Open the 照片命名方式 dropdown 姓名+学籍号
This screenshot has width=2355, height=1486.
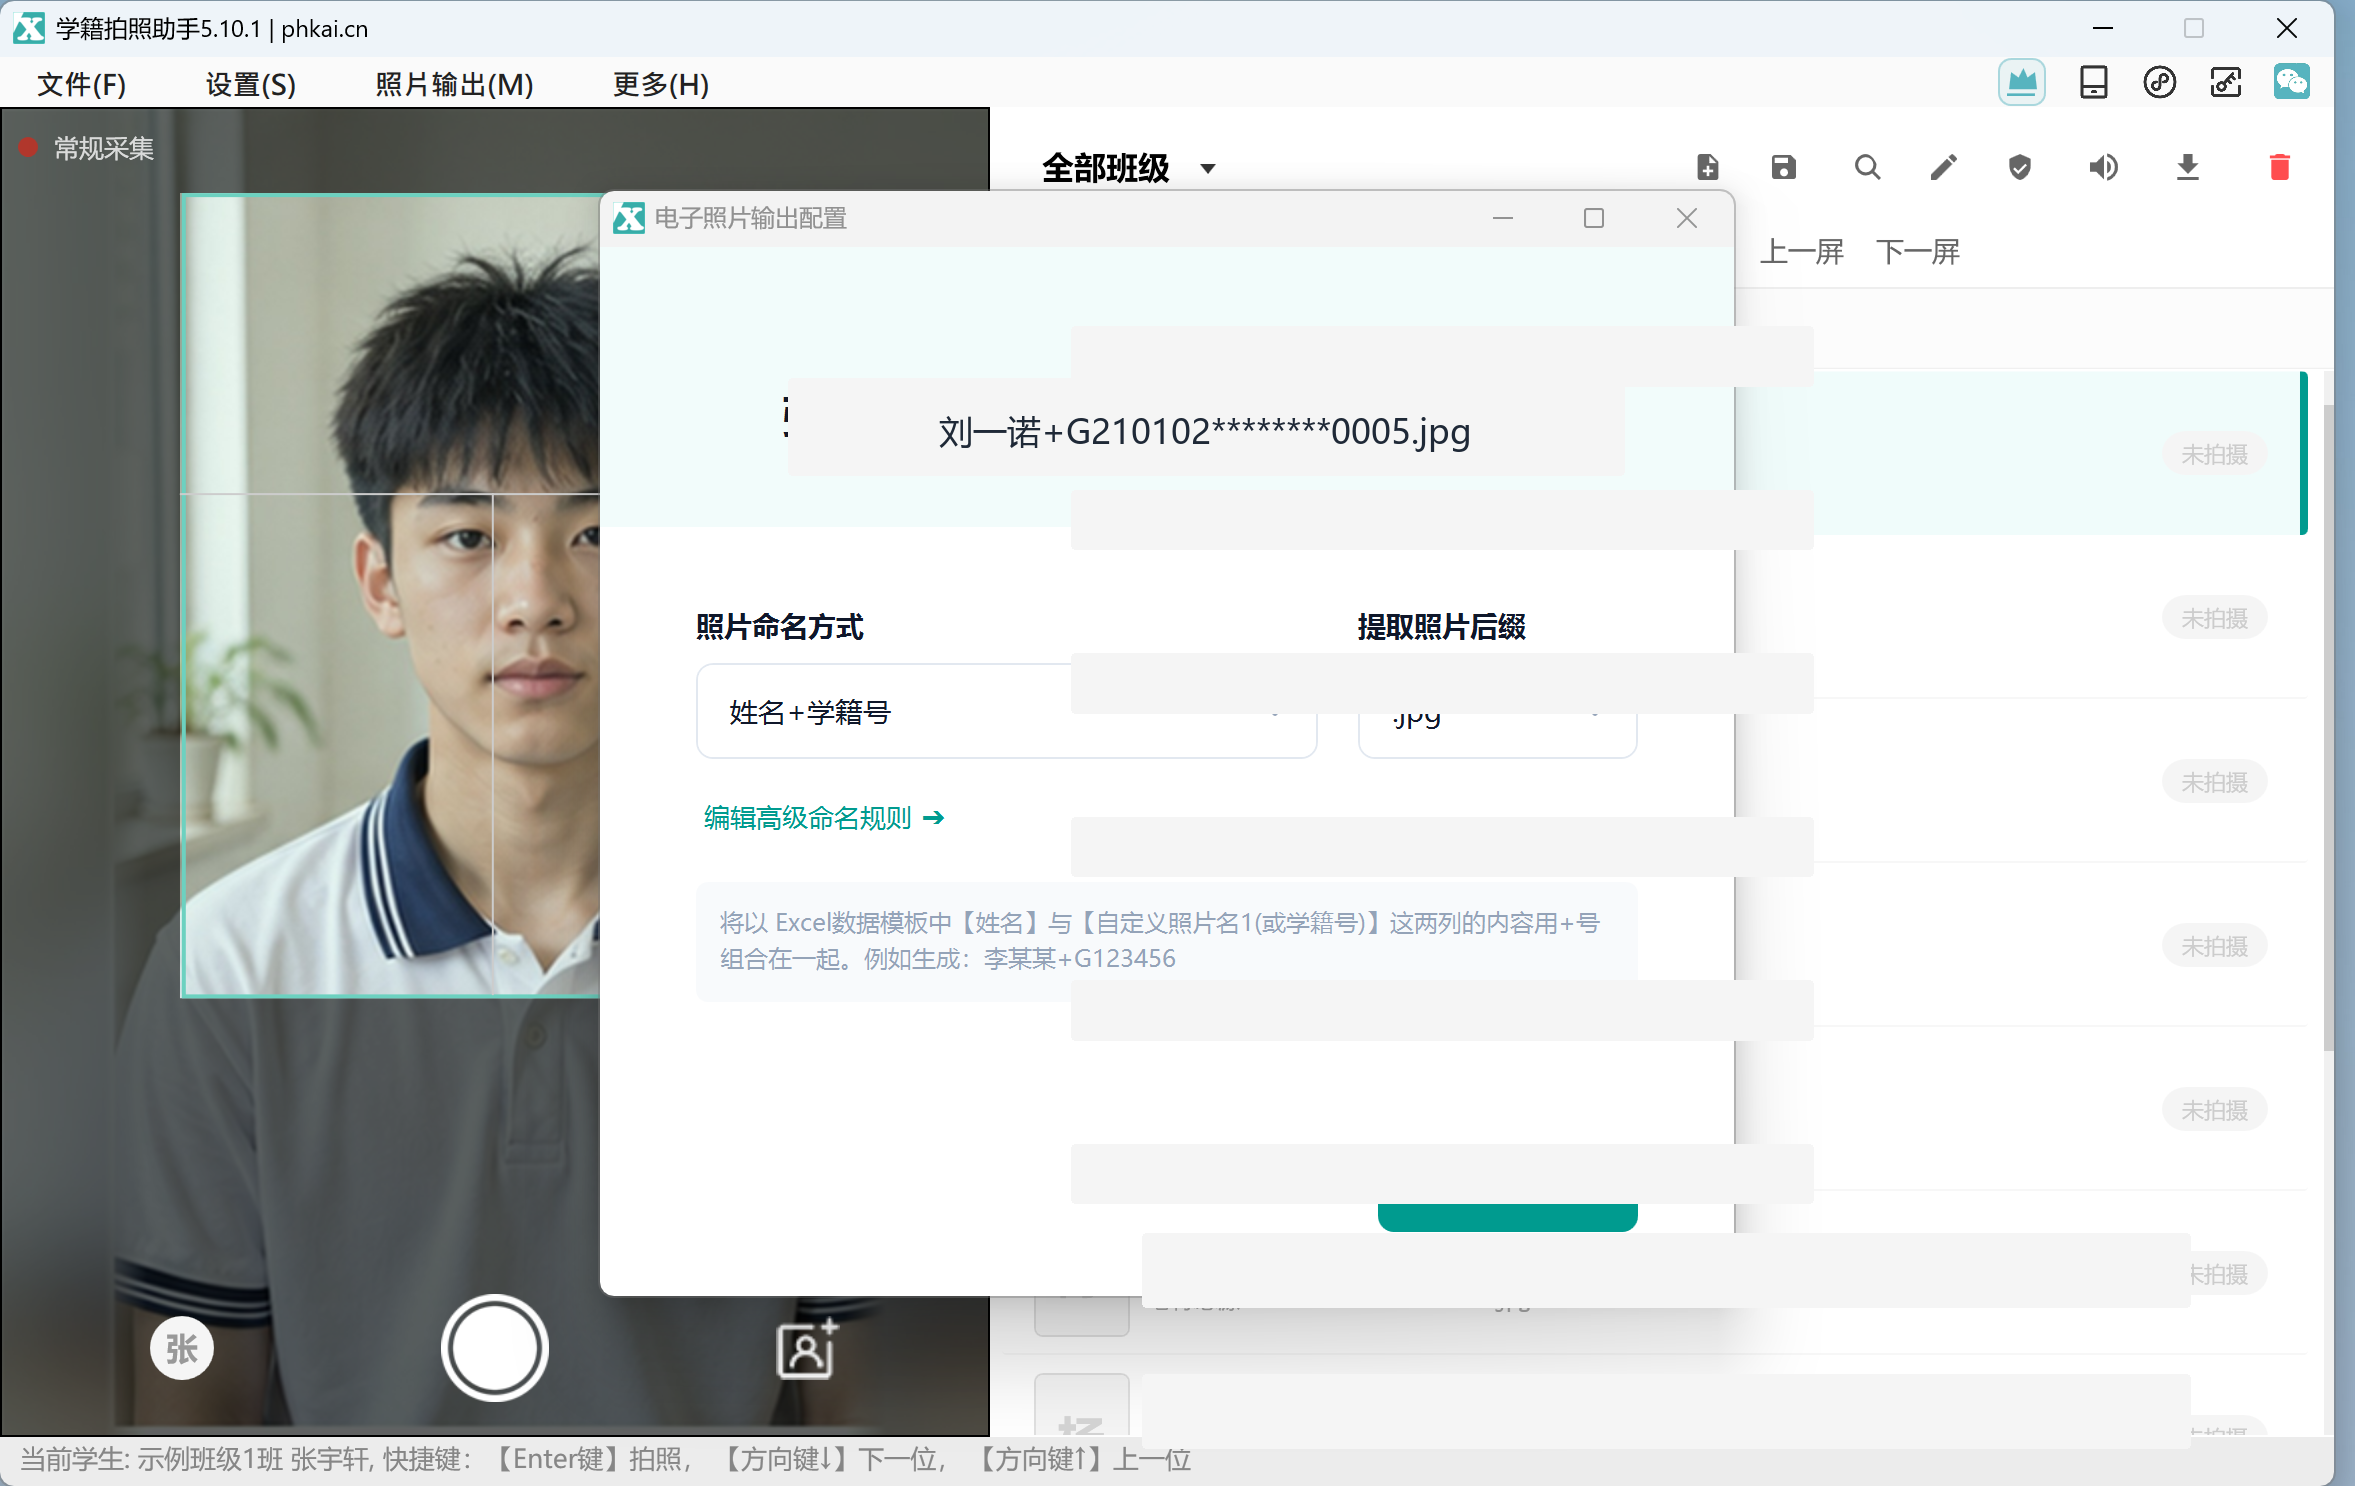pyautogui.click(x=1006, y=712)
